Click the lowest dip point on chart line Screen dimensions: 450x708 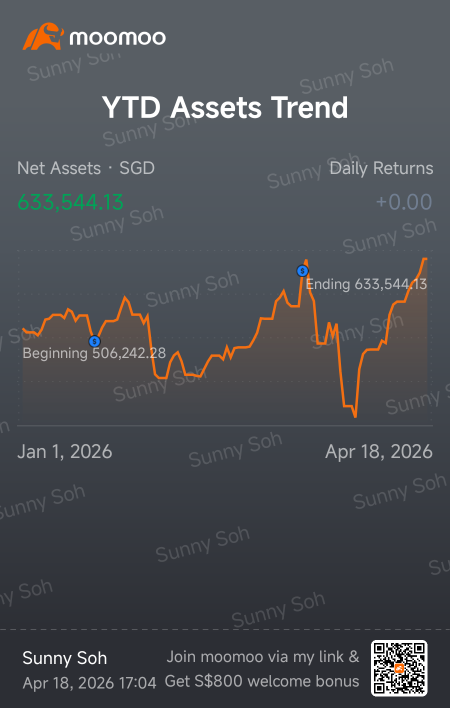point(355,416)
